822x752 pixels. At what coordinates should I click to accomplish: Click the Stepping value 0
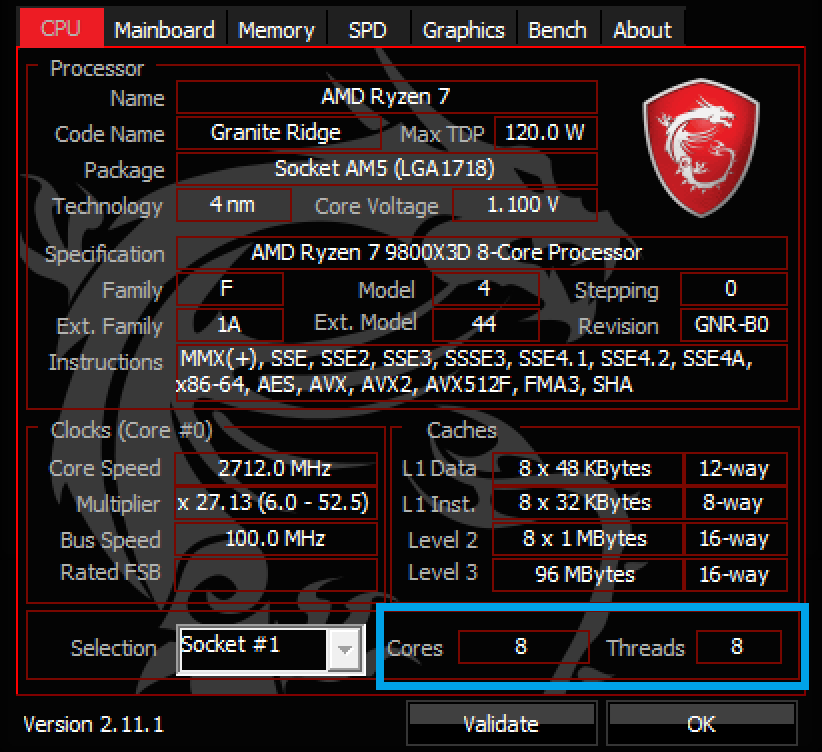coord(734,289)
